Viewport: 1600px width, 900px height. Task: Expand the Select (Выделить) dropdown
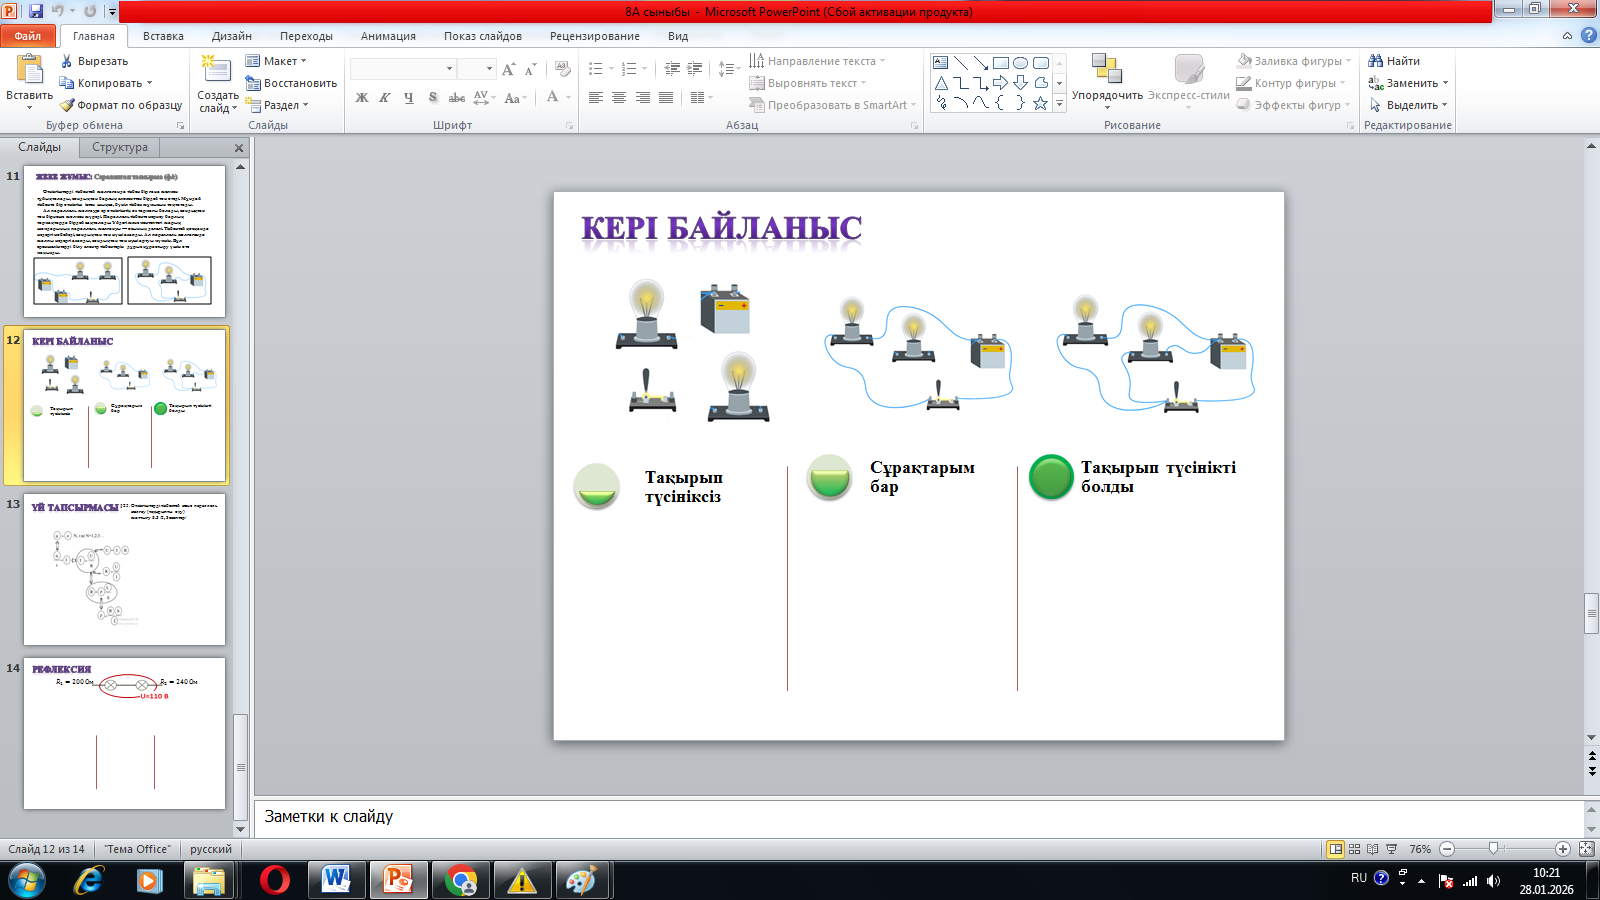point(1410,105)
